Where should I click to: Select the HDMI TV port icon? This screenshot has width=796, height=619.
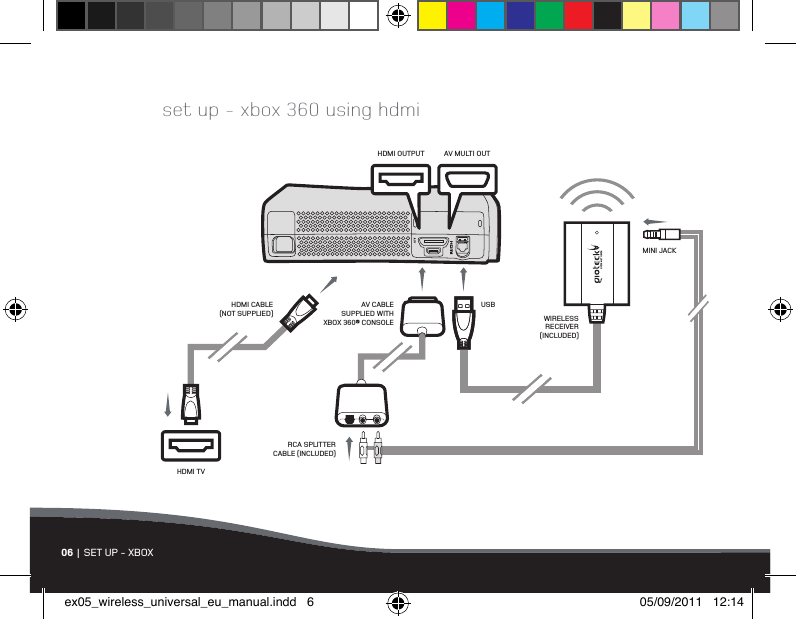pyautogui.click(x=191, y=446)
